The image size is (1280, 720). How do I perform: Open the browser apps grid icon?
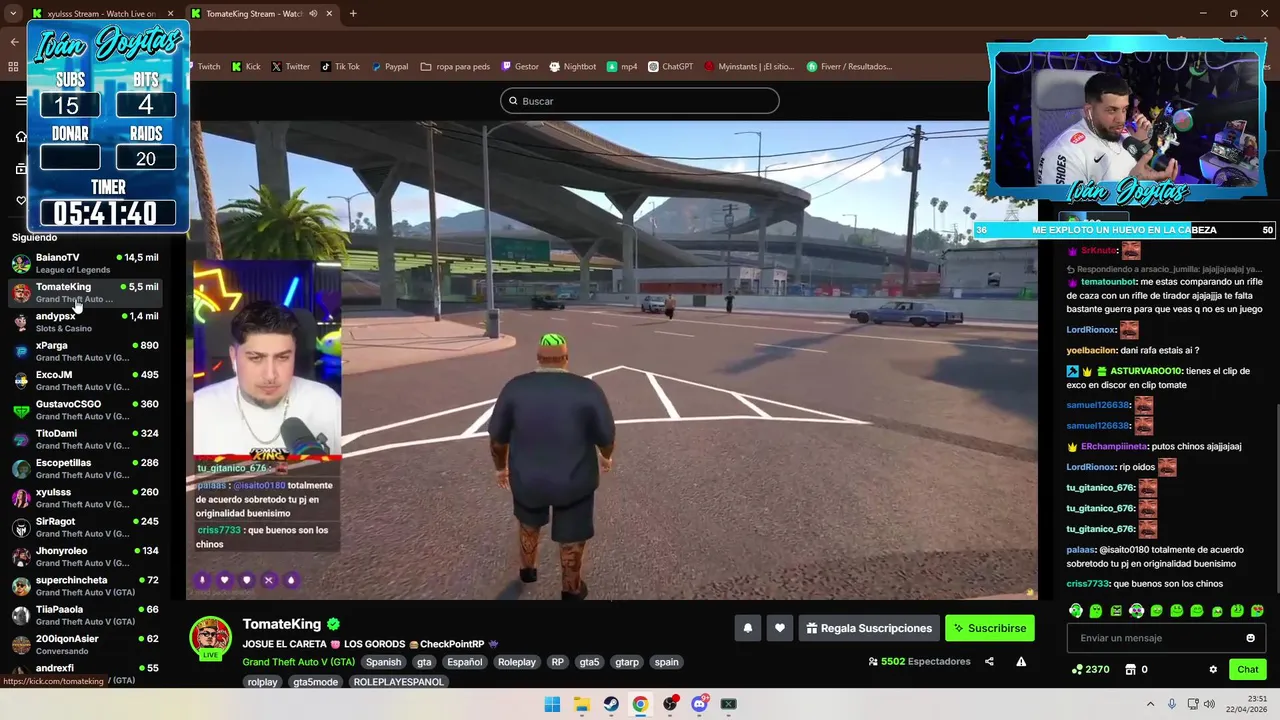point(13,67)
